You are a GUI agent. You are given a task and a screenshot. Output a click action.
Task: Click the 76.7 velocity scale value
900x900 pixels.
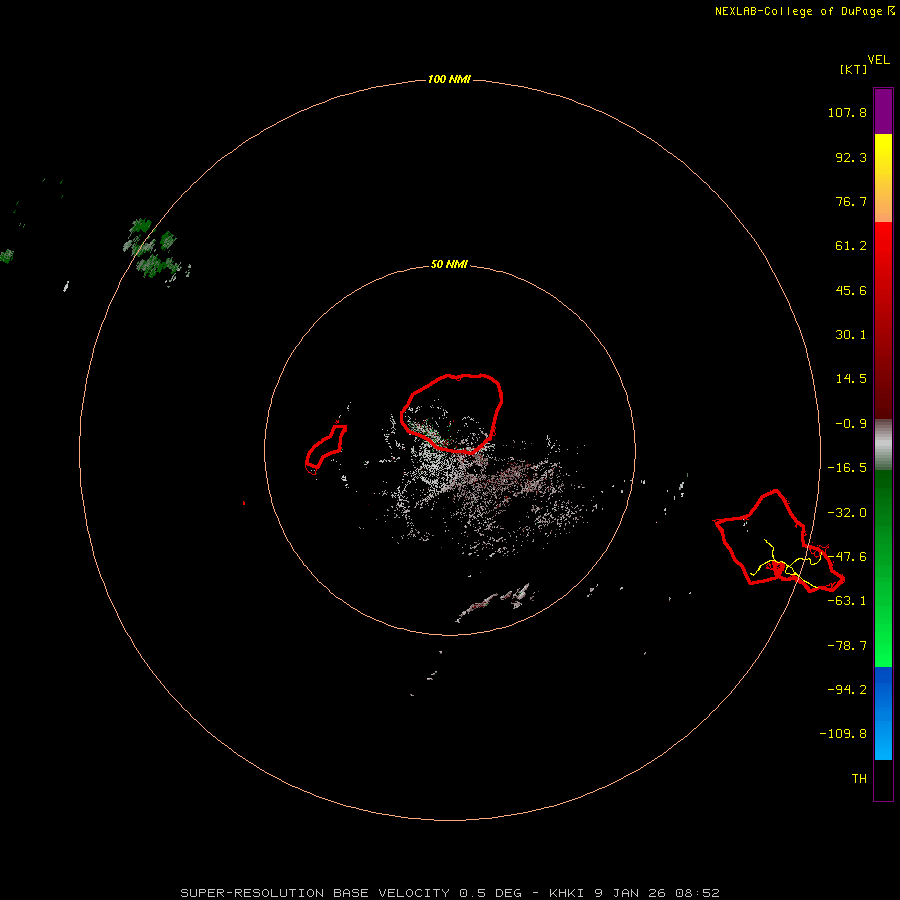click(x=851, y=201)
